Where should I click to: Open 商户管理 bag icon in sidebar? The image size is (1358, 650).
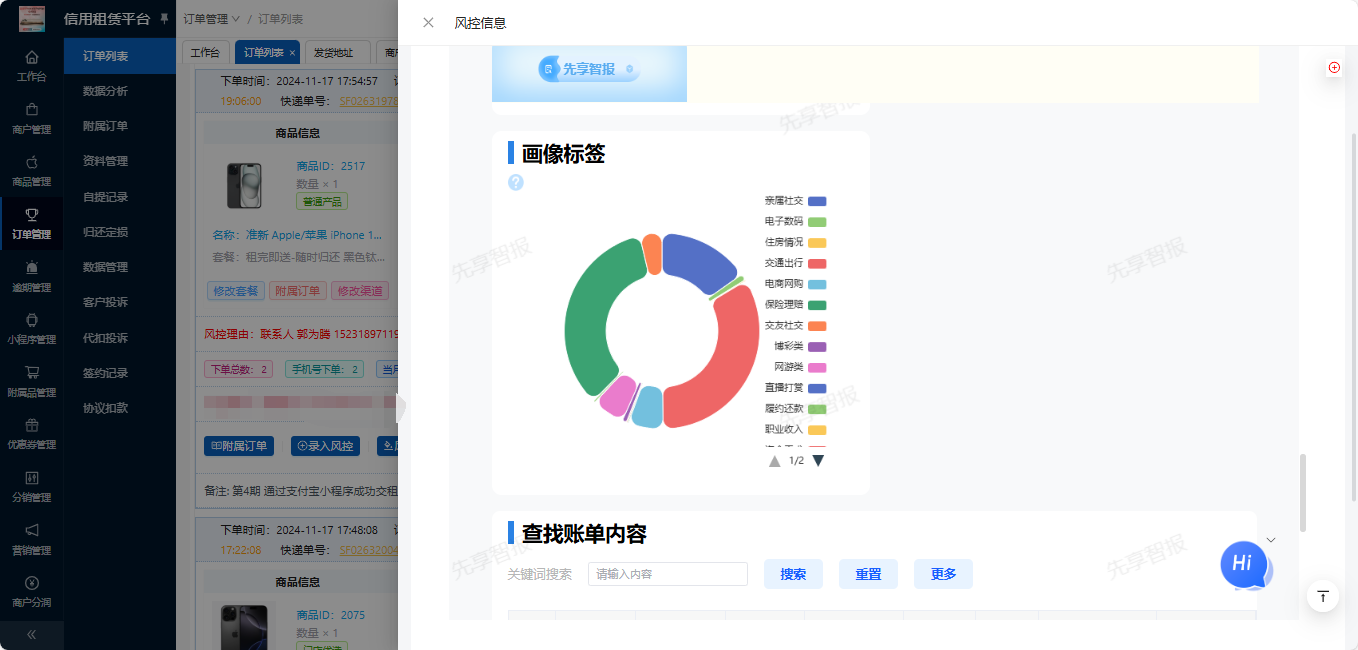coord(32,109)
